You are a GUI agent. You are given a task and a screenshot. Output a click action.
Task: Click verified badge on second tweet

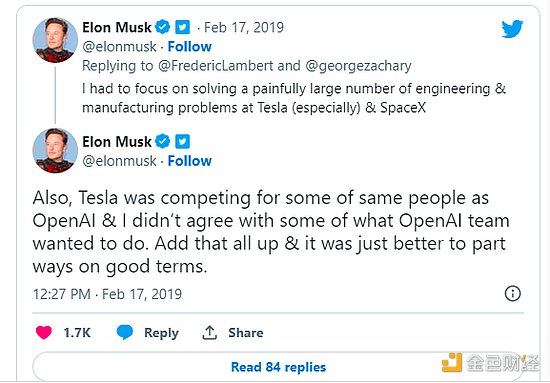point(162,141)
